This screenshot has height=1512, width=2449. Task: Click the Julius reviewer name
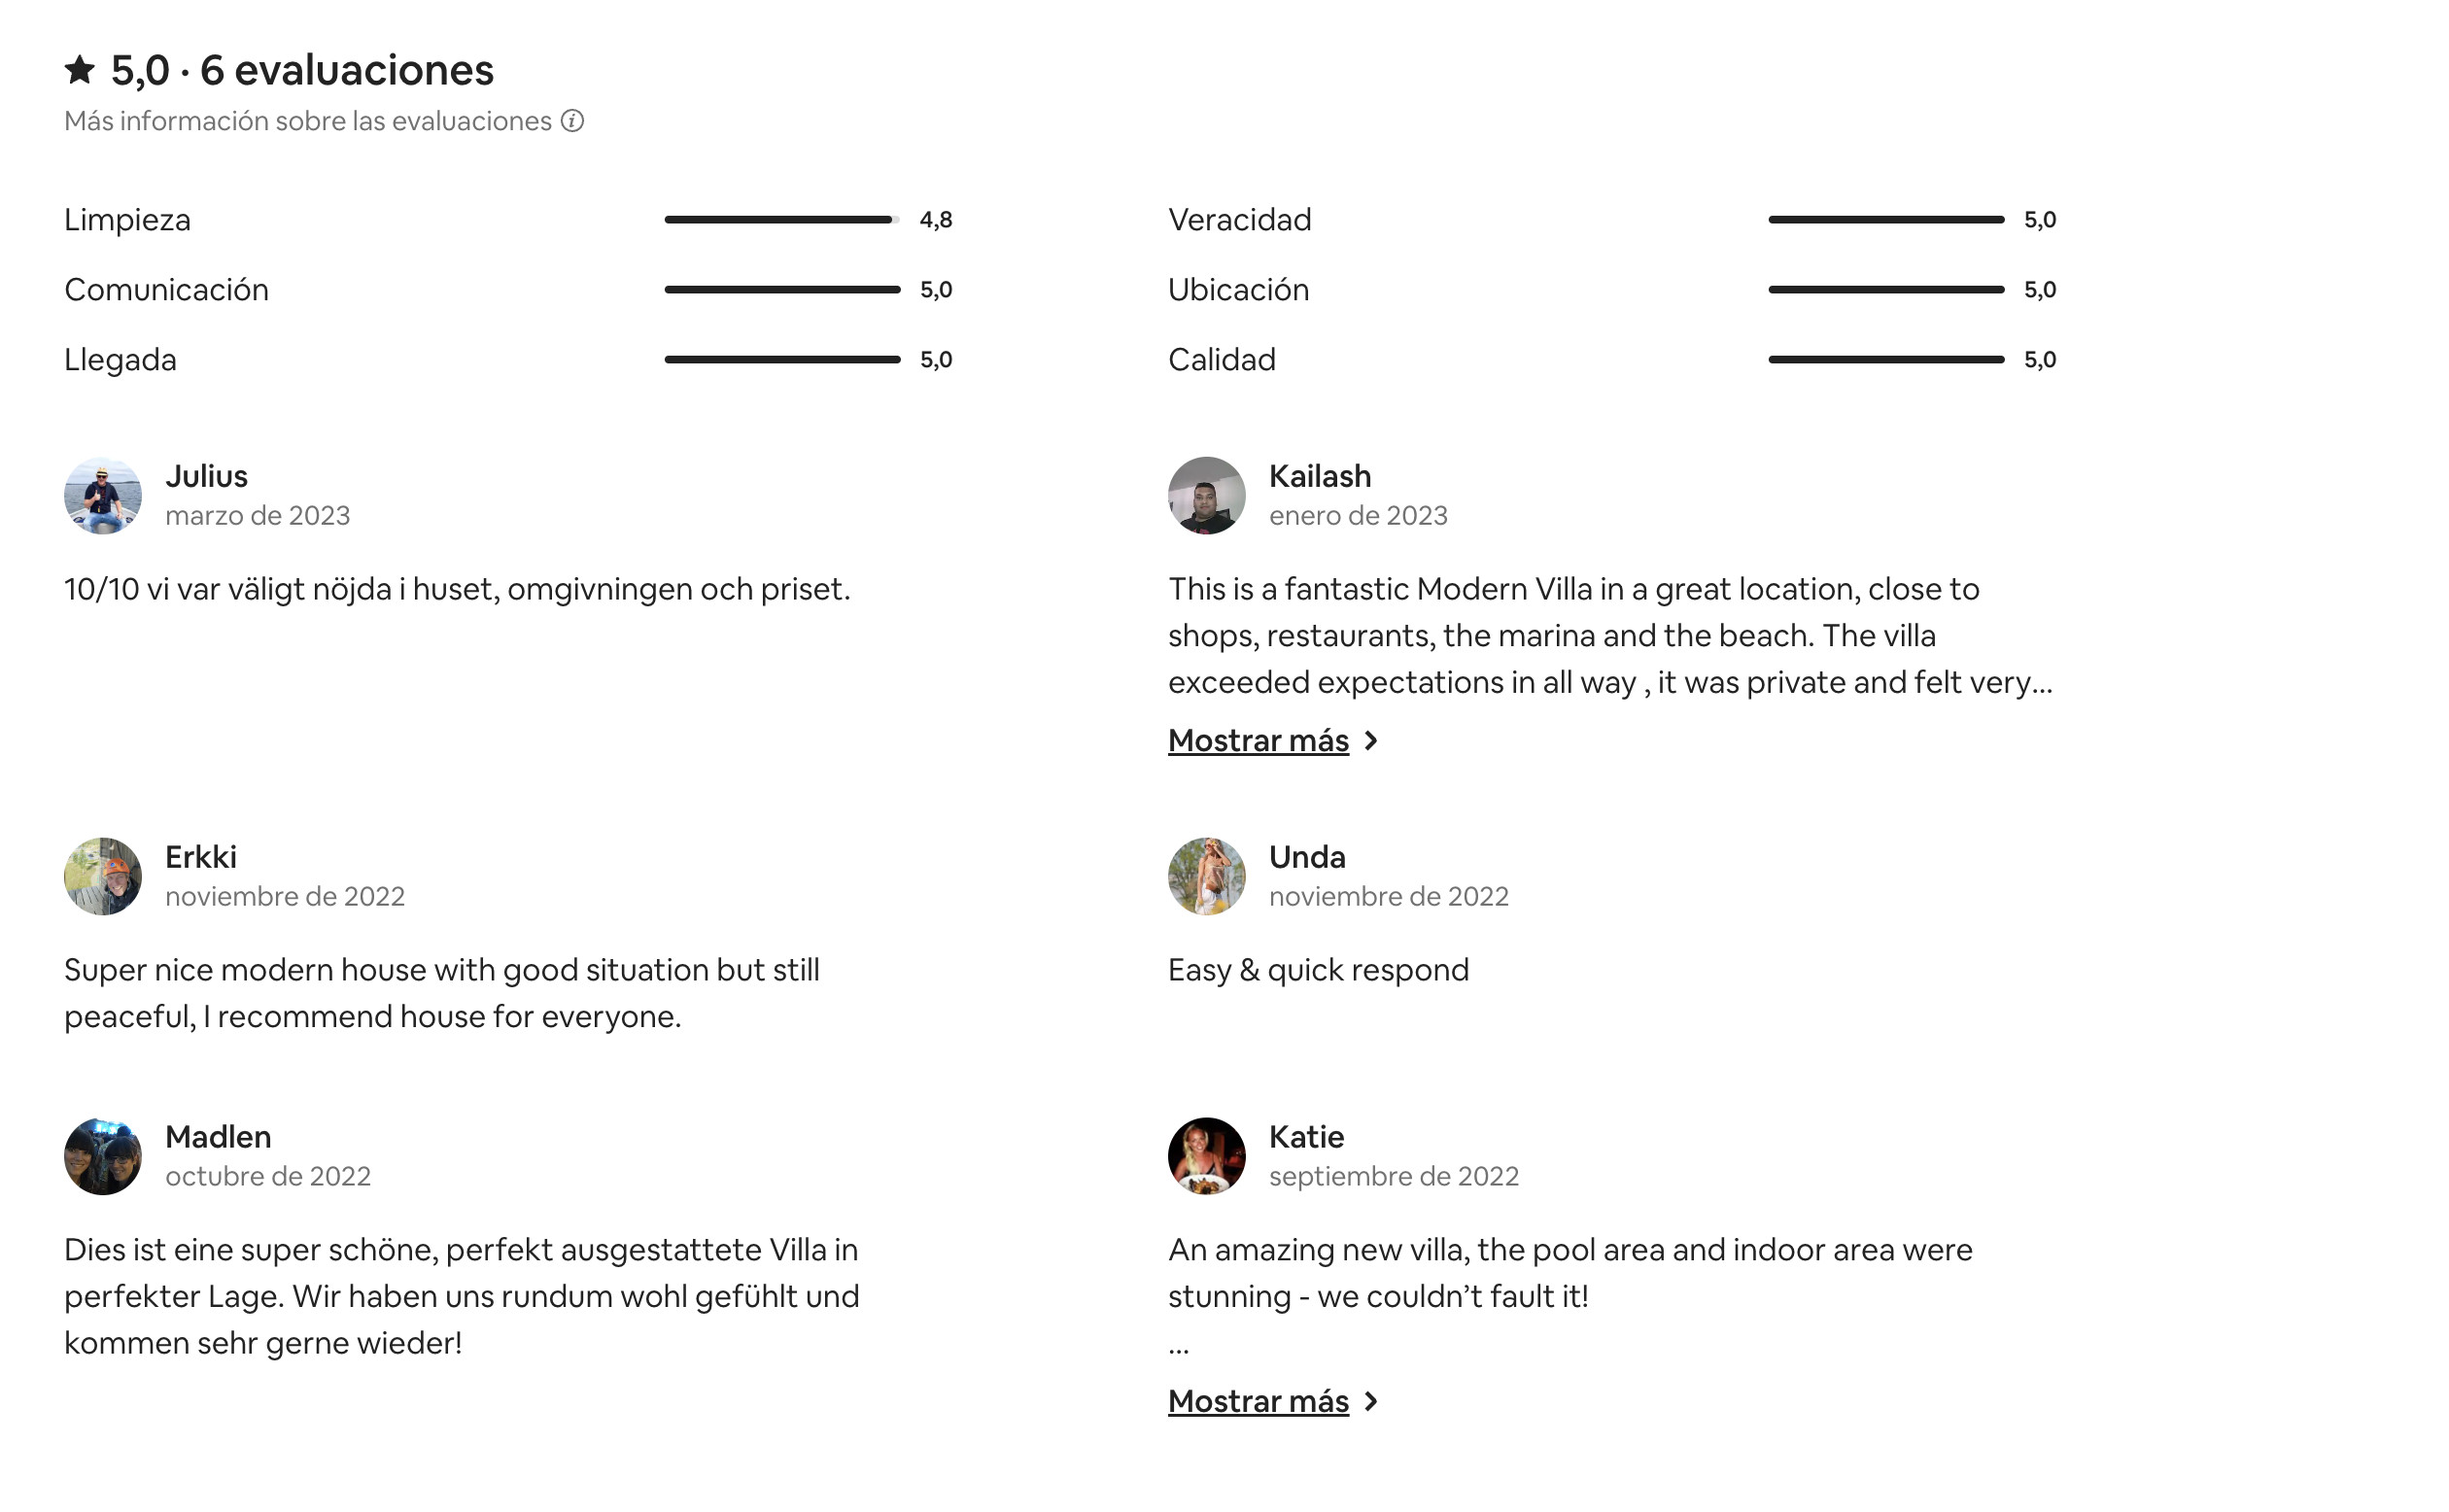pos(206,476)
